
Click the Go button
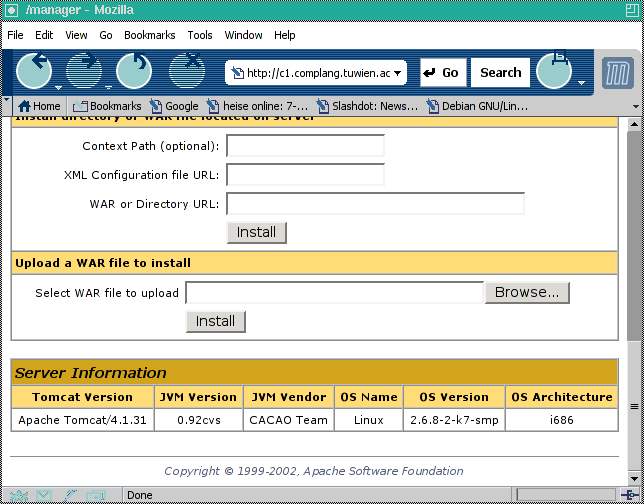click(x=443, y=73)
